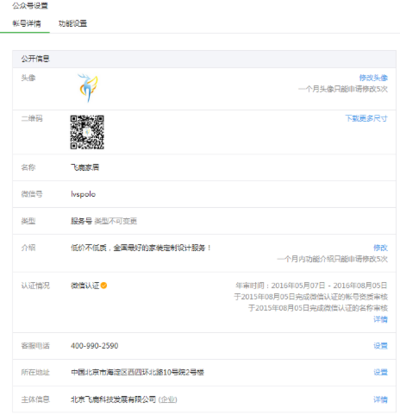Switch to the 功能设置 tab
400x415 pixels.
(x=73, y=24)
